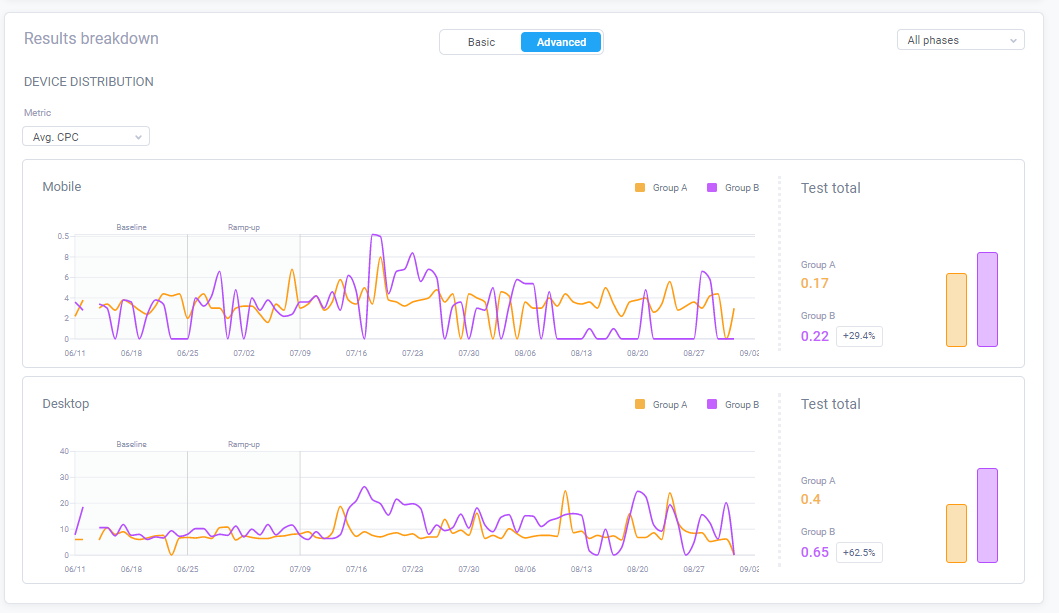The width and height of the screenshot is (1059, 613).
Task: Click the Metric field label
Action: click(x=37, y=113)
